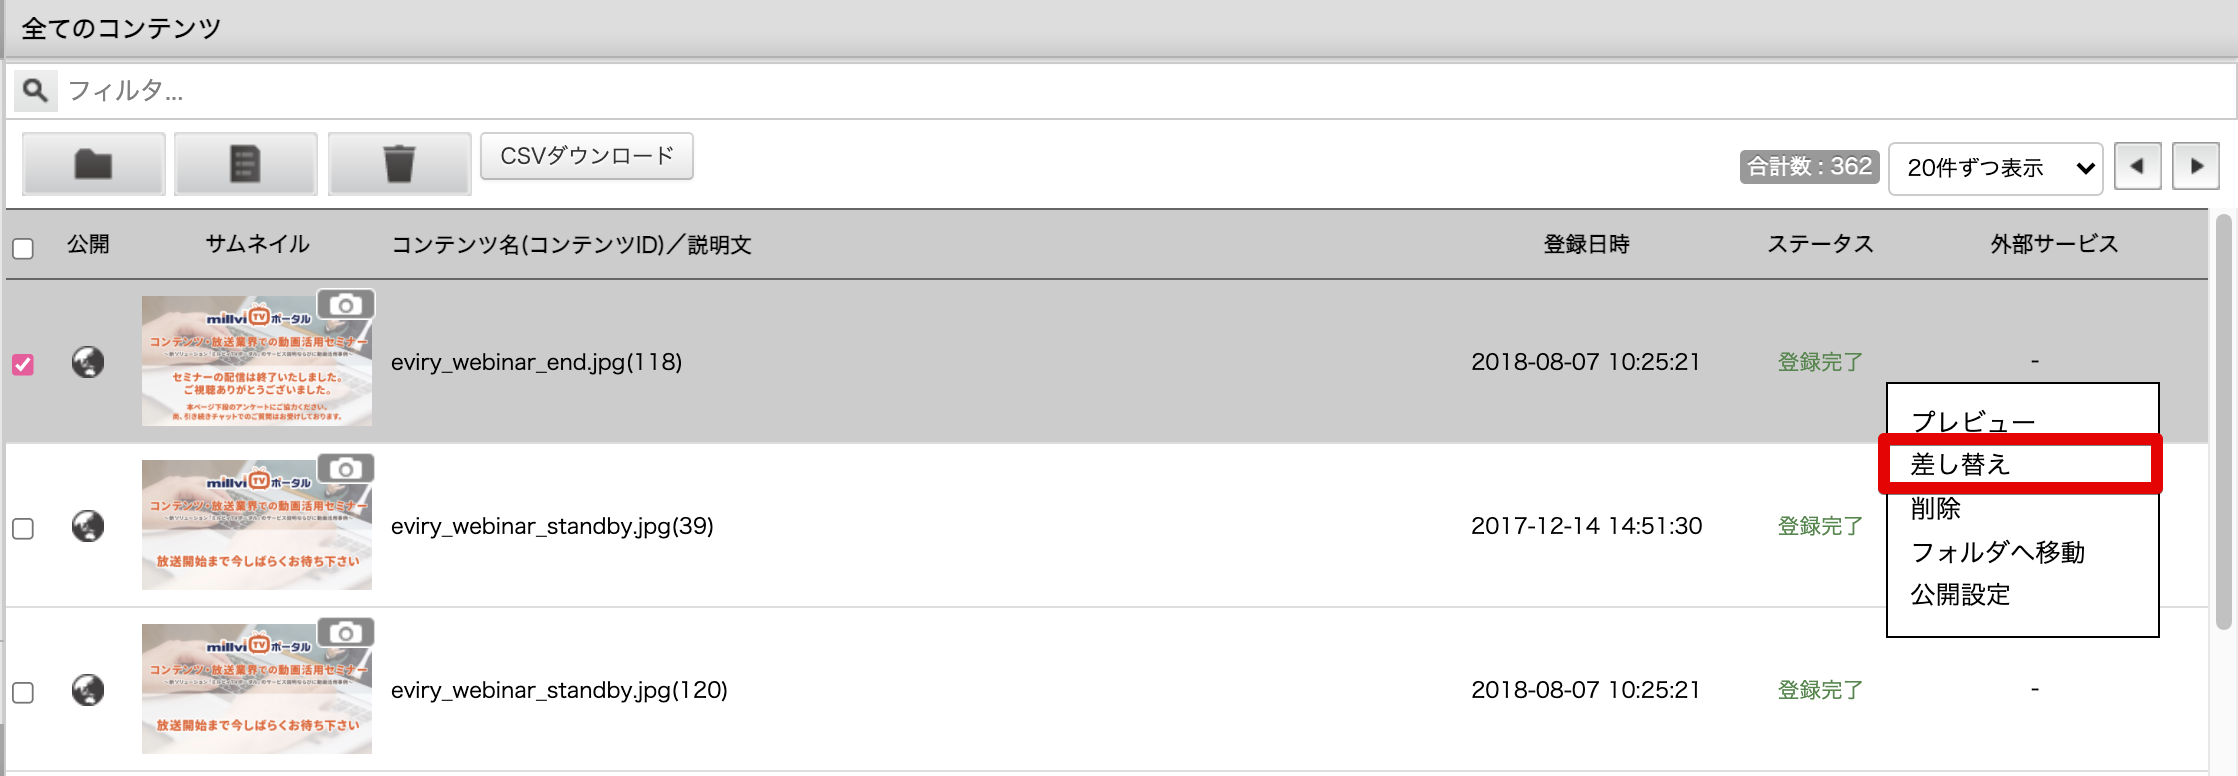
Task: Click the document file icon button
Action: [246, 163]
